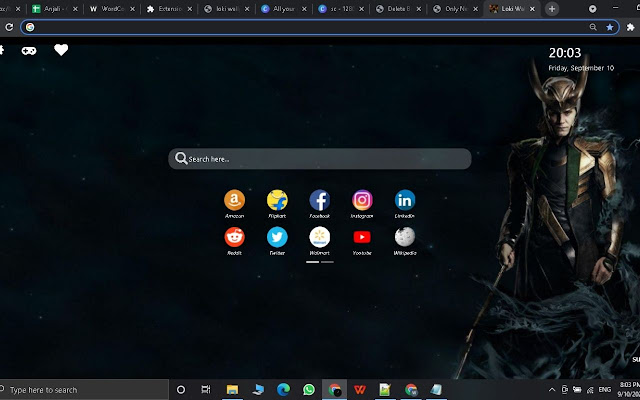Image resolution: width=640 pixels, height=400 pixels.
Task: Switch to the Delete B tab
Action: pyautogui.click(x=398, y=9)
